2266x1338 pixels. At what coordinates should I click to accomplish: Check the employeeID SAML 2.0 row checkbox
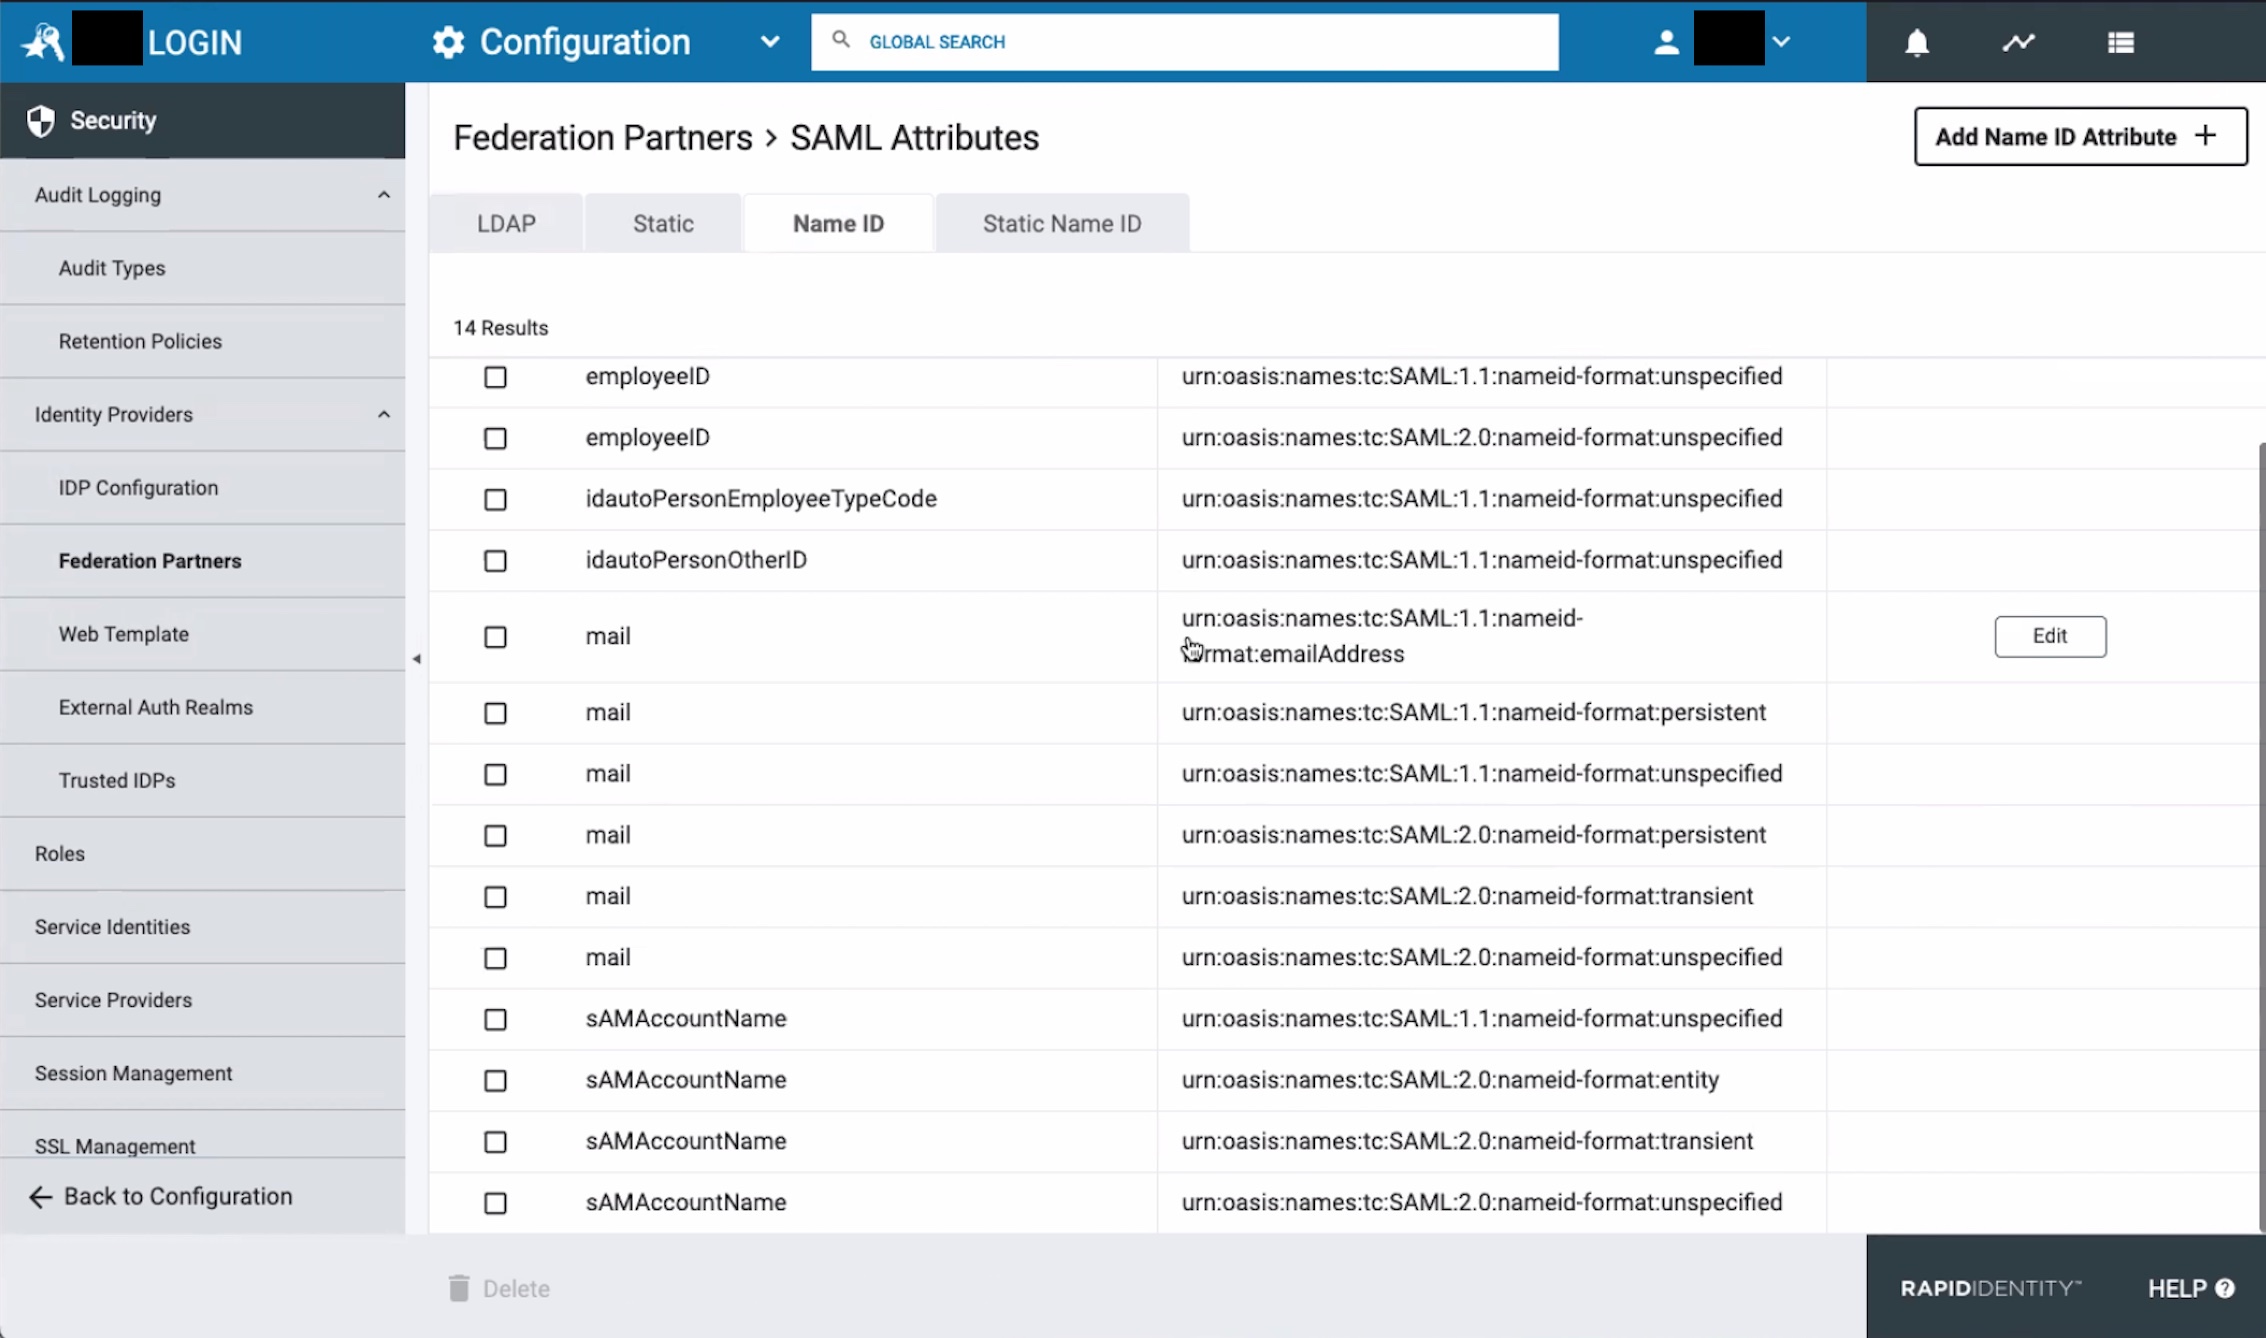point(496,438)
